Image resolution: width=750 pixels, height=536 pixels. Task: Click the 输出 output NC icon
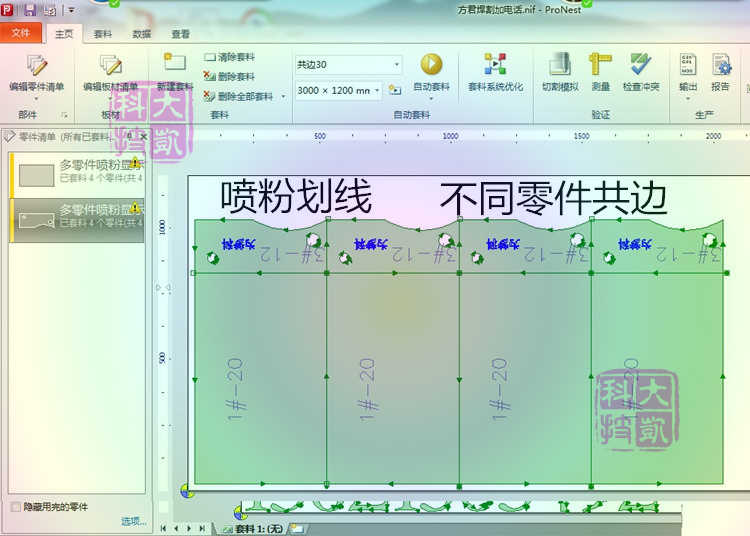click(x=687, y=64)
